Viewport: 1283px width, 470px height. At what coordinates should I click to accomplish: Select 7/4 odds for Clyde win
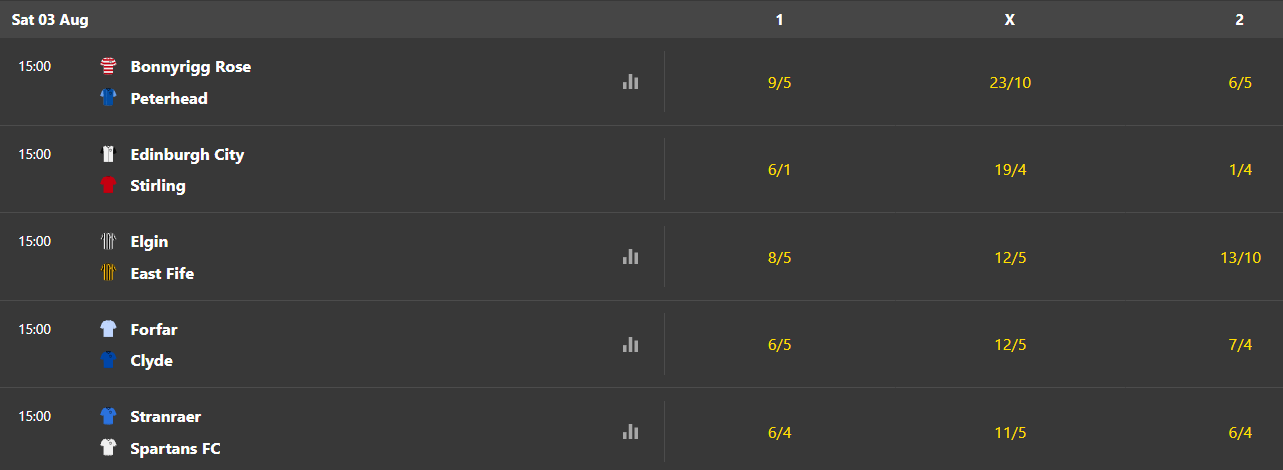point(1239,345)
